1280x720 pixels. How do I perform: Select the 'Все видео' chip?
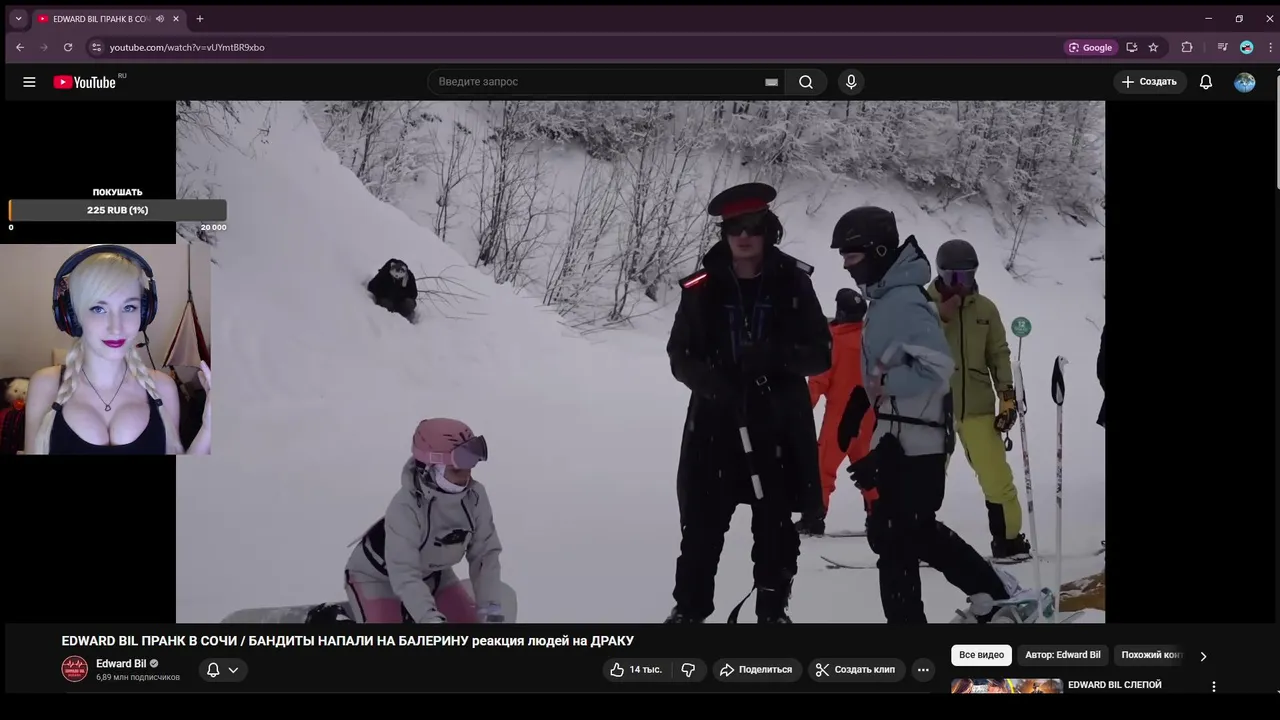coord(981,656)
